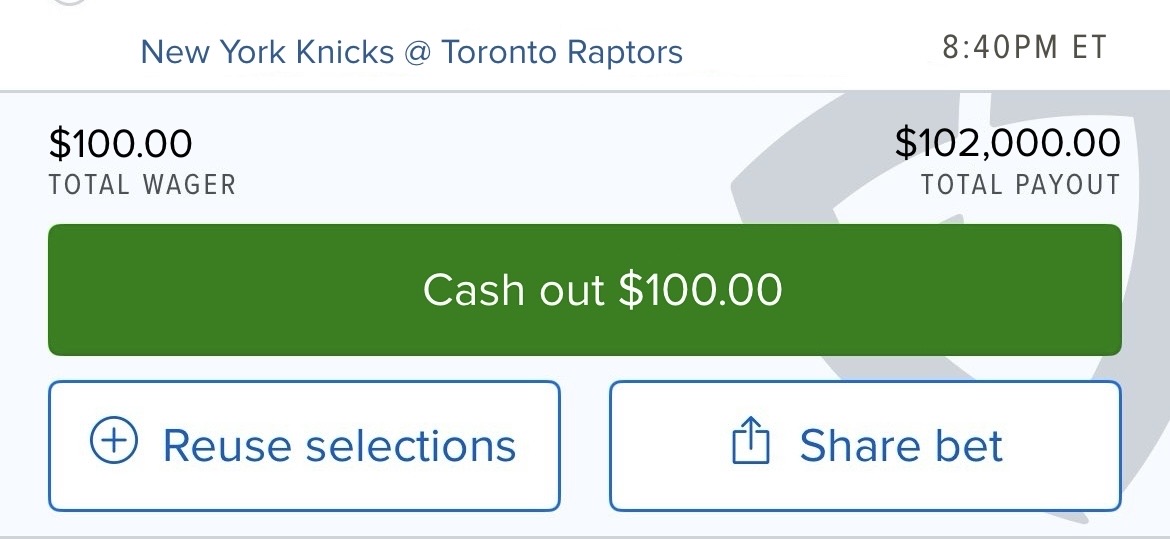The width and height of the screenshot is (1170, 539).
Task: Click the 8:40PM ET game time
Action: (x=1024, y=48)
